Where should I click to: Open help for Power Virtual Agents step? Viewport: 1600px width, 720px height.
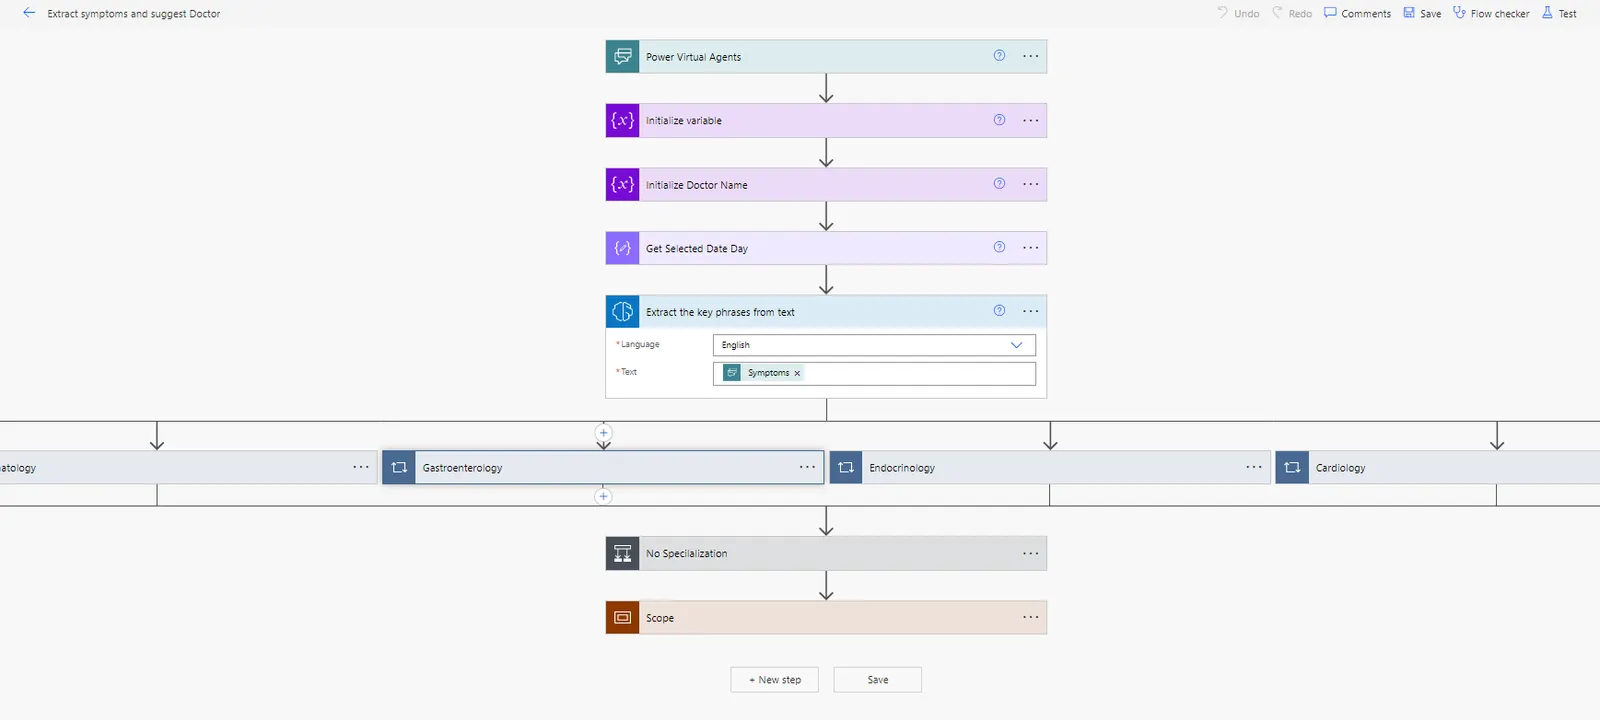(x=999, y=56)
